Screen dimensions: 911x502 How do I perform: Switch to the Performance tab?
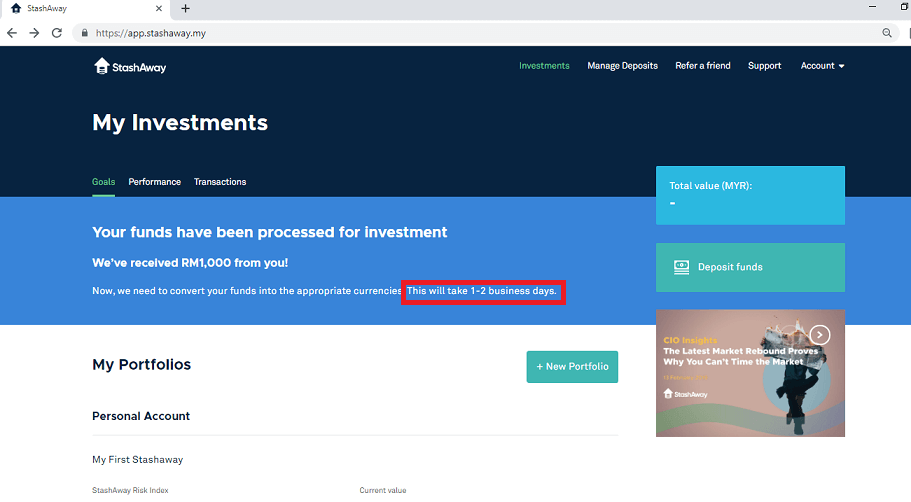pyautogui.click(x=155, y=182)
